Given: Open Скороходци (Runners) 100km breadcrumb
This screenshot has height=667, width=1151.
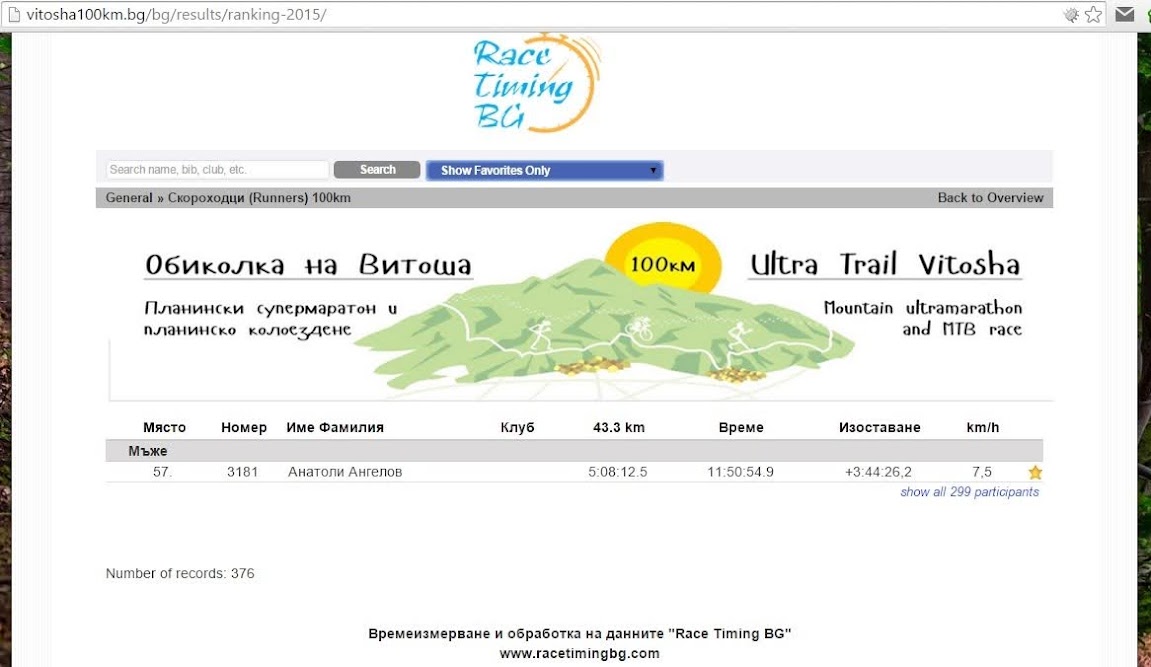Looking at the screenshot, I should point(259,197).
